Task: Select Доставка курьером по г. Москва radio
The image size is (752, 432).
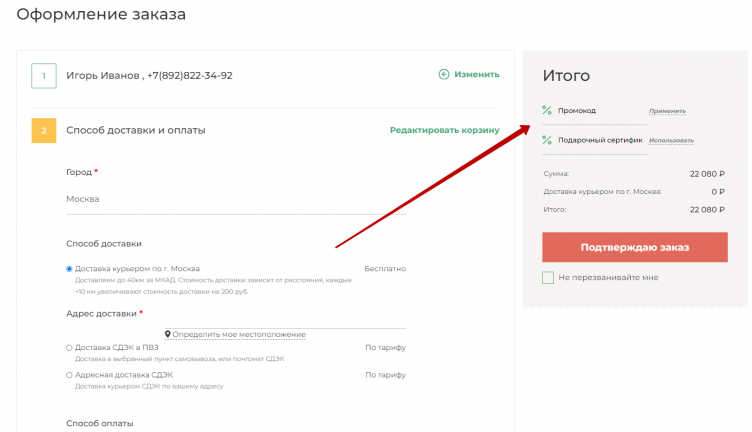Action: tap(69, 269)
